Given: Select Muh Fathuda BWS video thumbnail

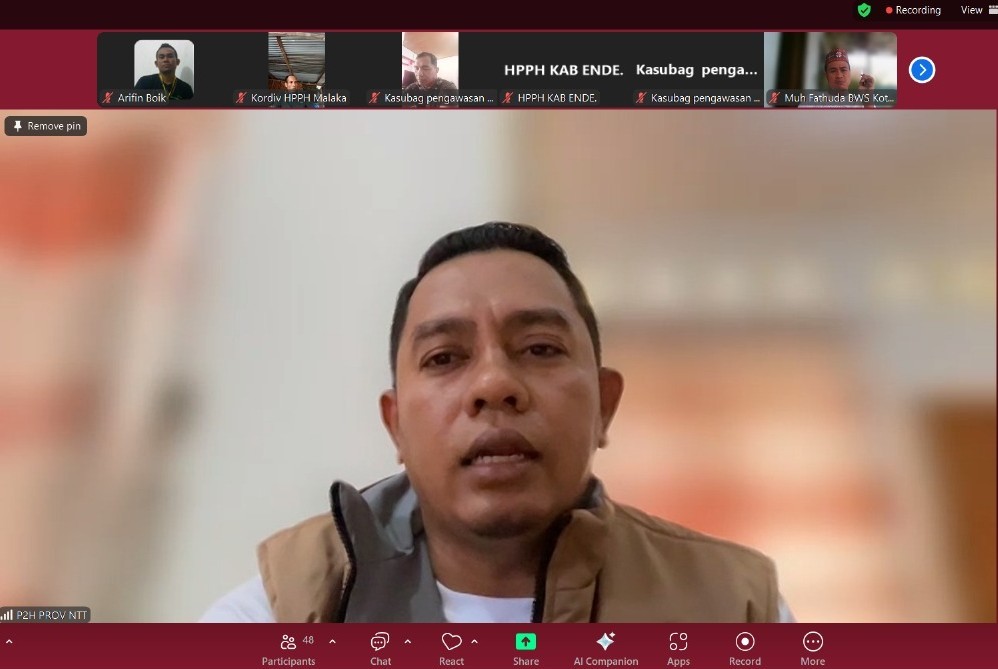Looking at the screenshot, I should point(830,69).
